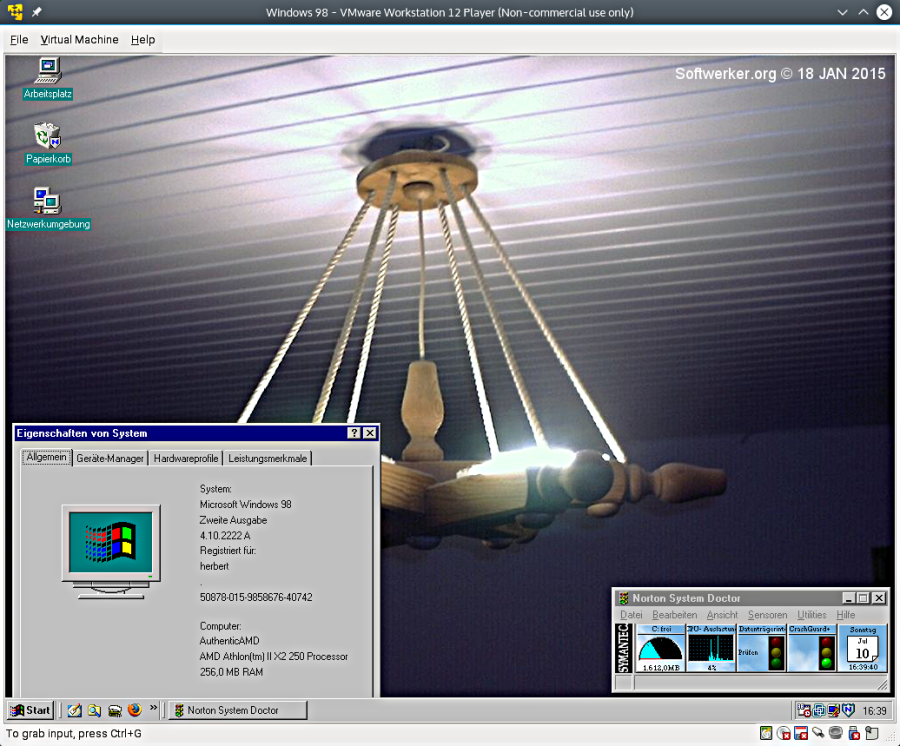Click the calendar date sensor in Norton
Screen dimensions: 900x746
(861, 648)
